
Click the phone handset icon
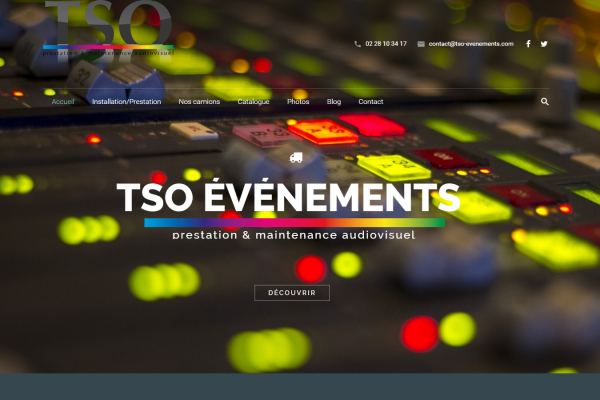(x=358, y=44)
